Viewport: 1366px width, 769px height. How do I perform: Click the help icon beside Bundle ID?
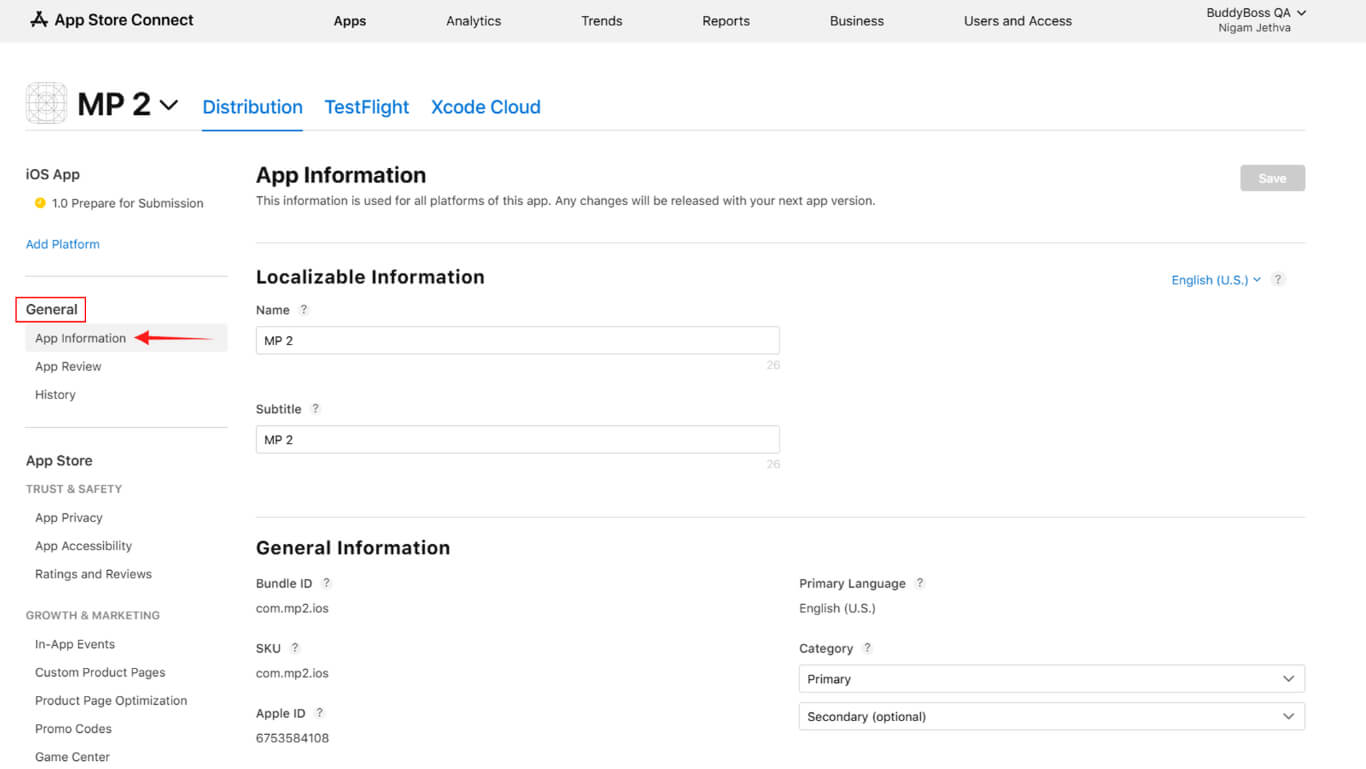tap(326, 583)
